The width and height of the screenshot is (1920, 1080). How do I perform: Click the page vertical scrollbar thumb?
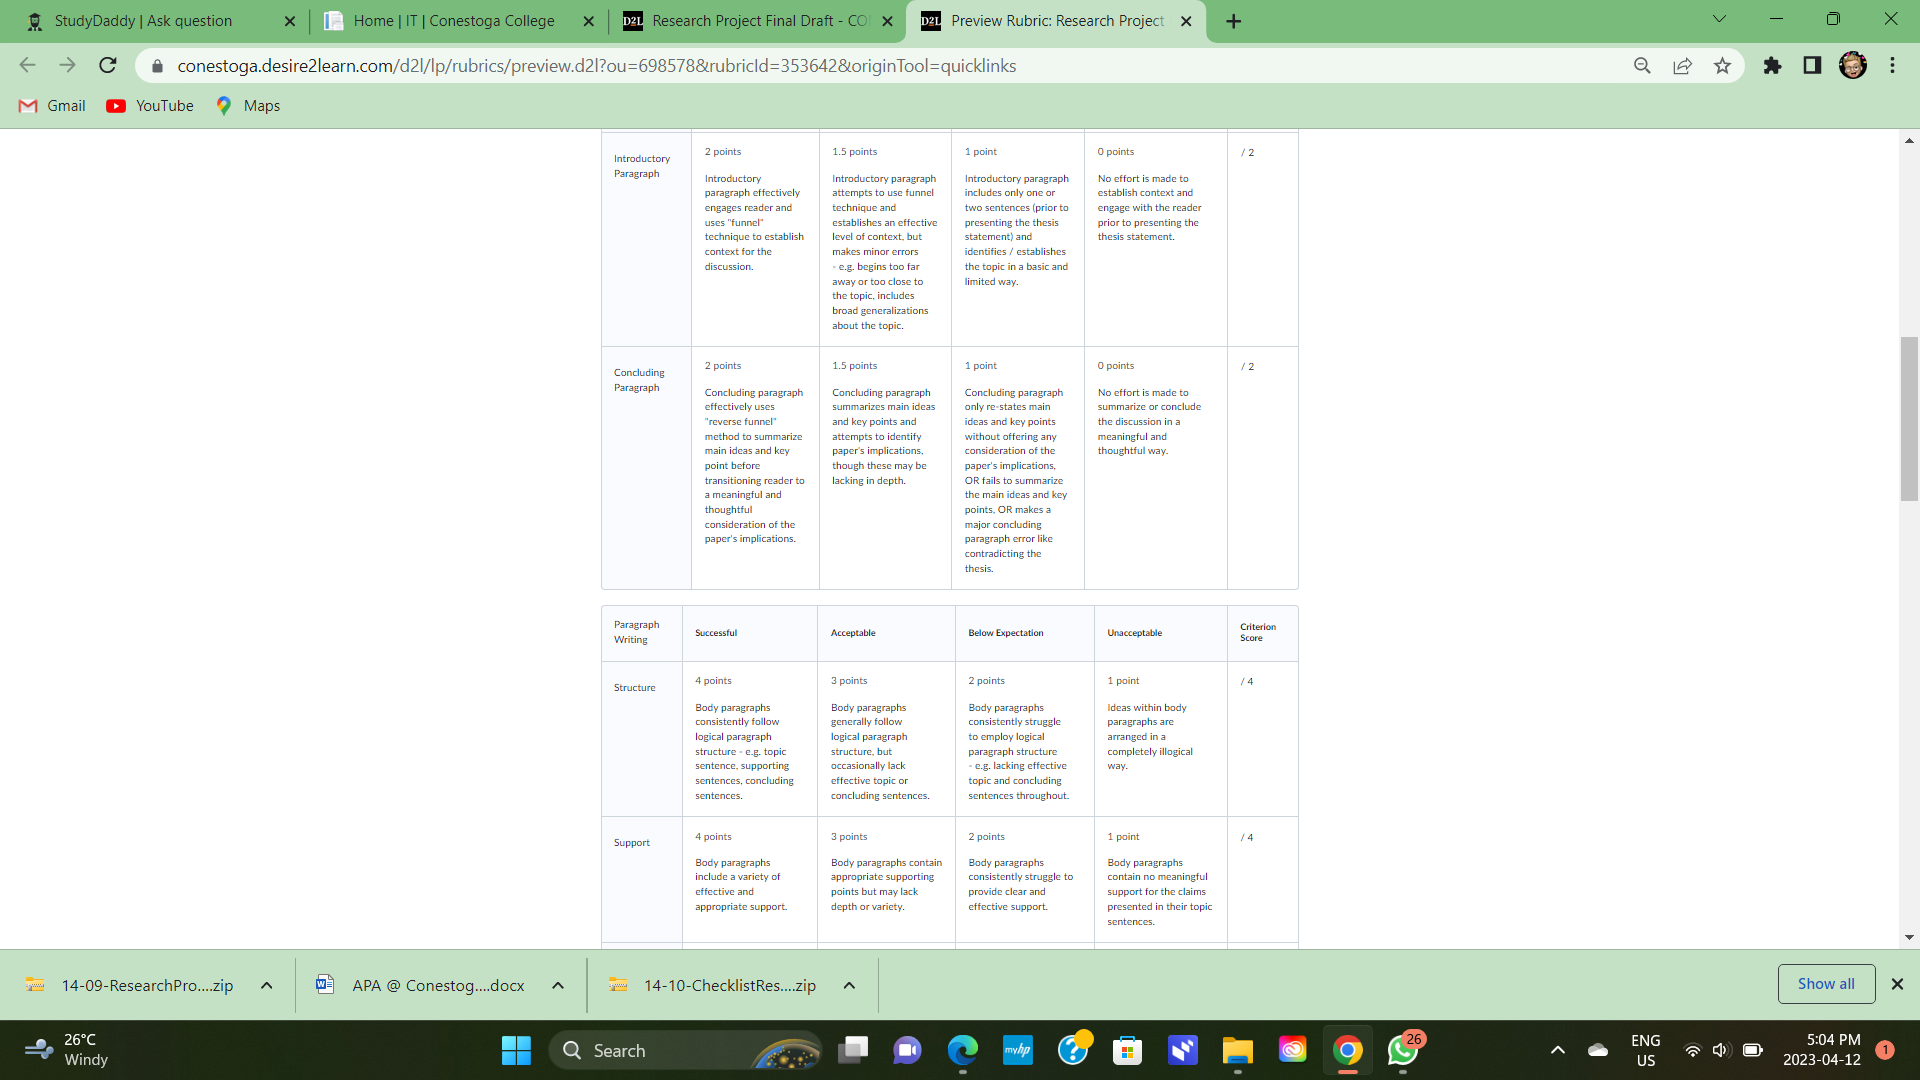pyautogui.click(x=1909, y=420)
